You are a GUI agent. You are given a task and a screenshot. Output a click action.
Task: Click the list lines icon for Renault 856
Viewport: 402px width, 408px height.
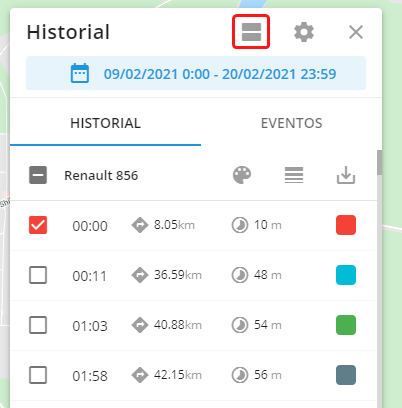pos(294,175)
